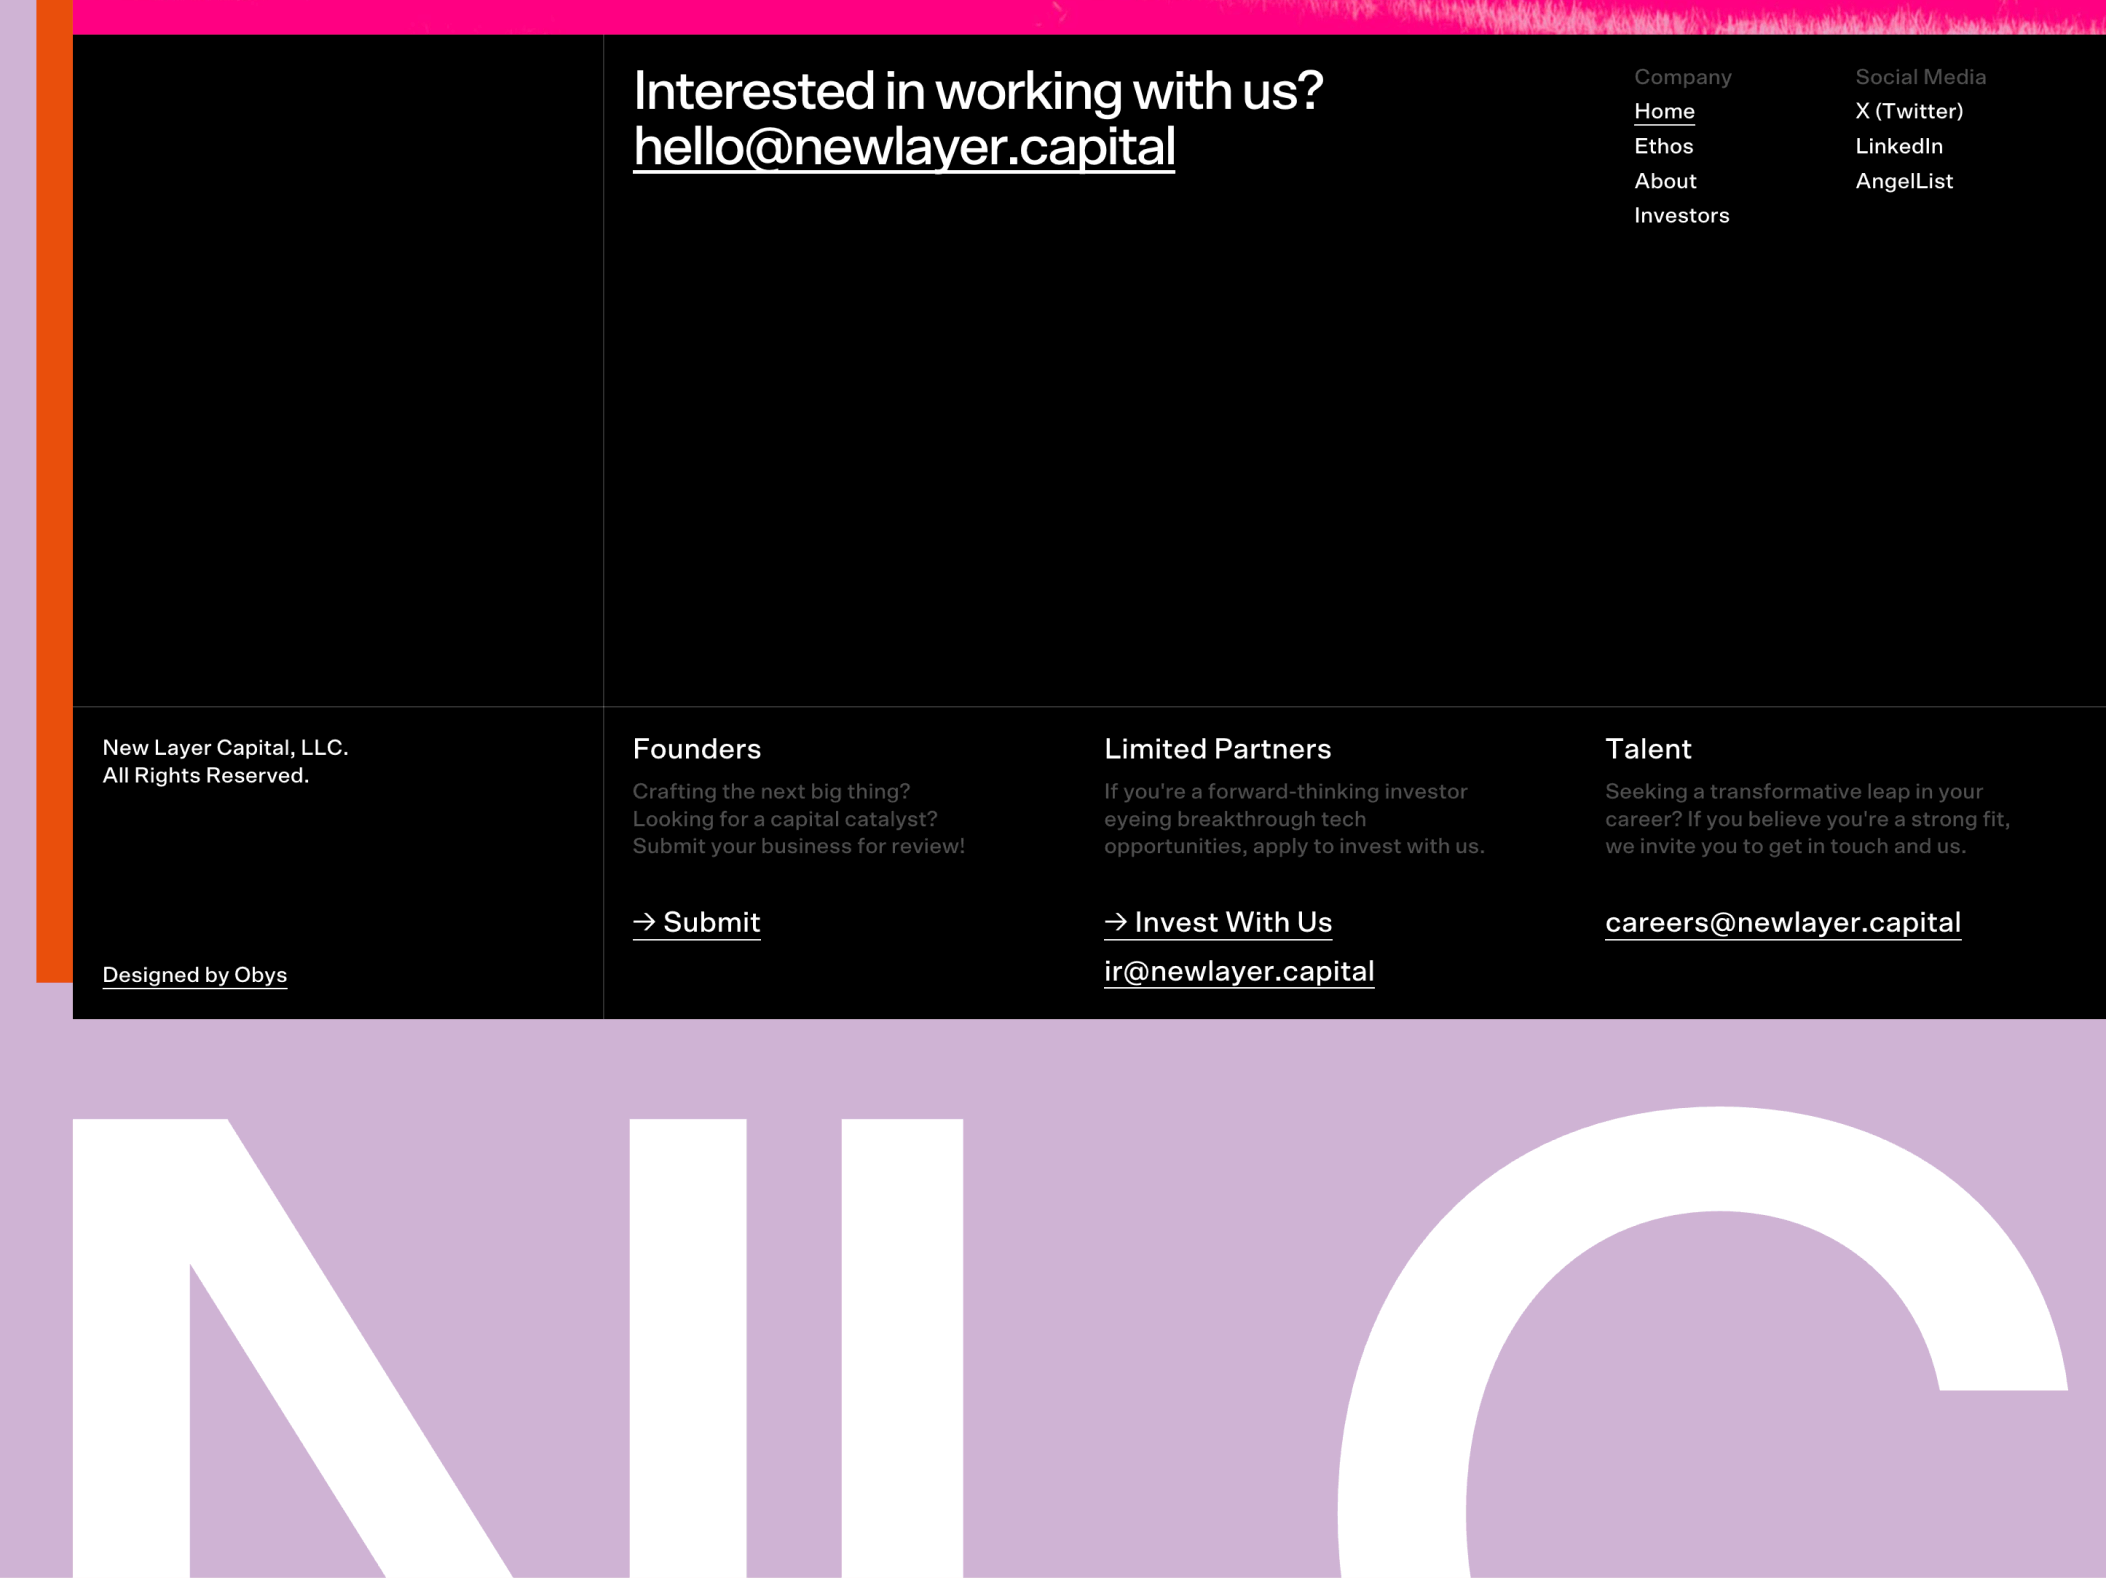The height and width of the screenshot is (1578, 2106).
Task: Navigate to the Ethos page
Action: (1663, 146)
